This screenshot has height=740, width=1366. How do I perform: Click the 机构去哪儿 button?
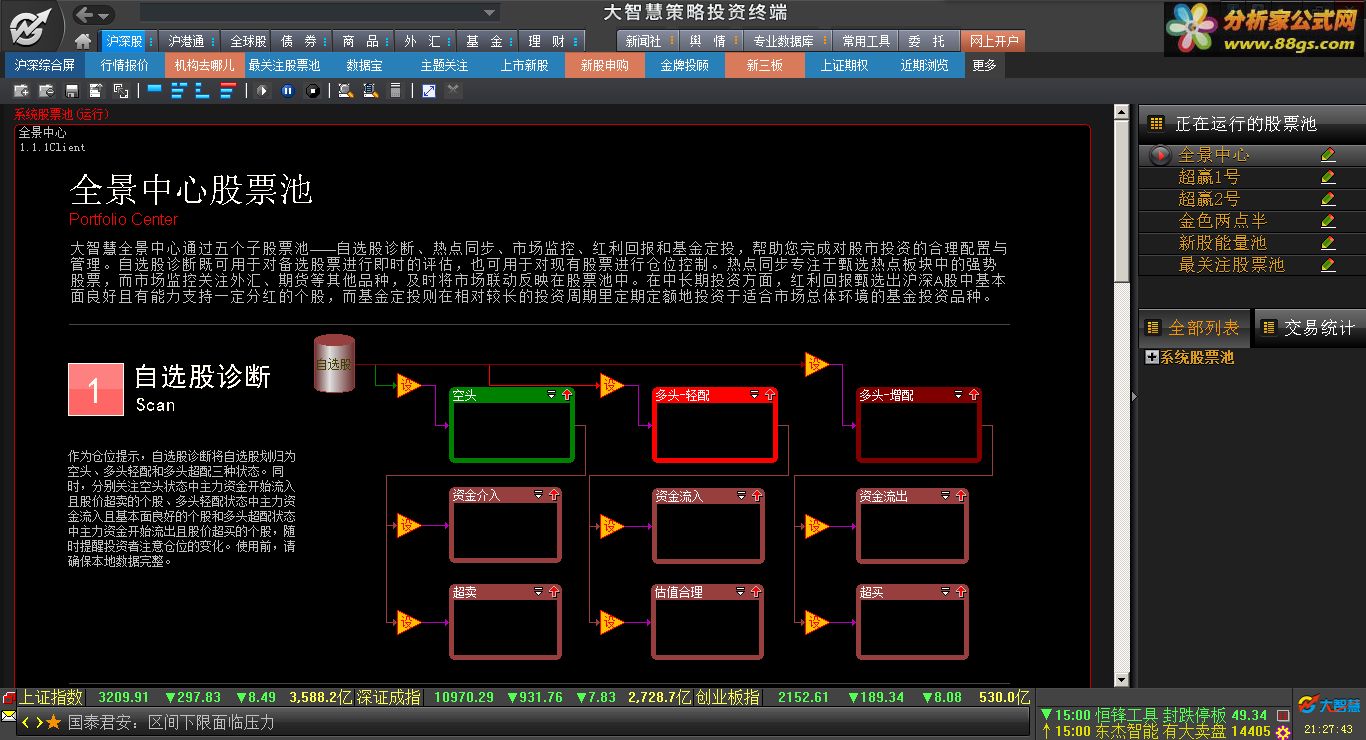pyautogui.click(x=204, y=65)
